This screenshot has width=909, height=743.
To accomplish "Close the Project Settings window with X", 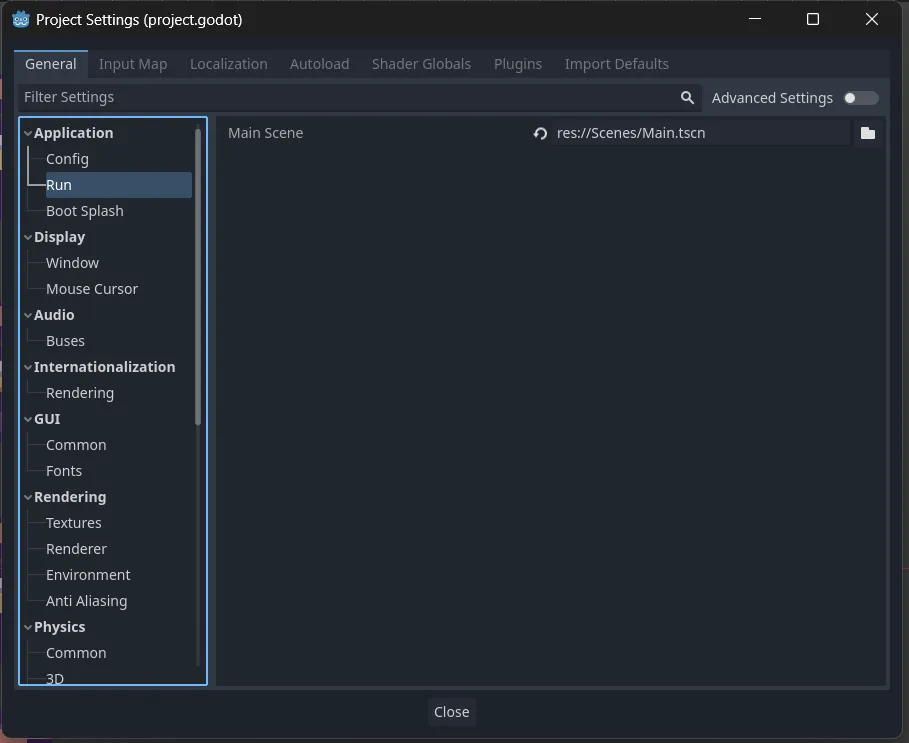I will (871, 19).
